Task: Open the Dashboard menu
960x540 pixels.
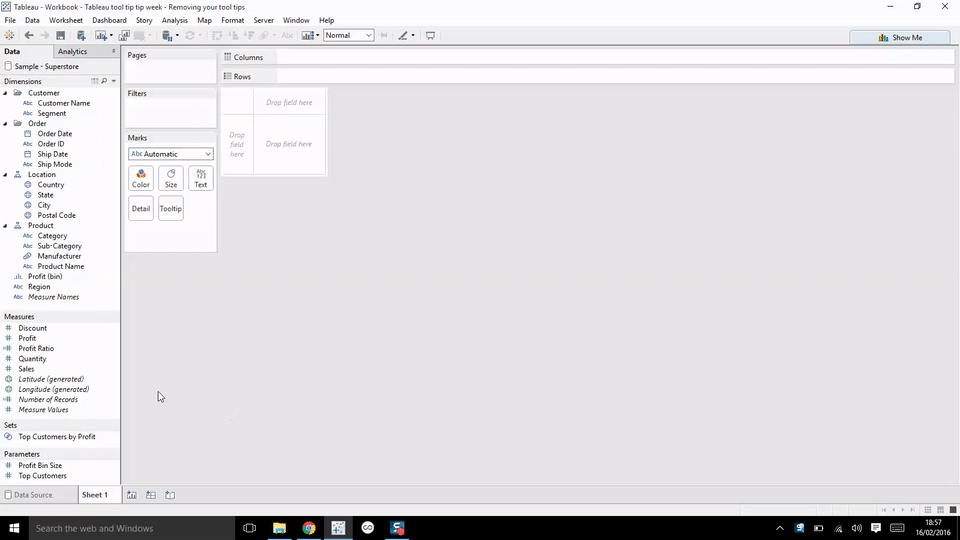Action: pyautogui.click(x=109, y=20)
